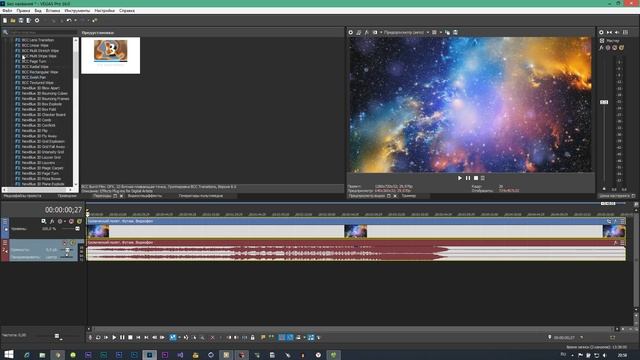The height and width of the screenshot is (360, 640).
Task: Adjust the Master bus volume fader
Action: [x=604, y=102]
